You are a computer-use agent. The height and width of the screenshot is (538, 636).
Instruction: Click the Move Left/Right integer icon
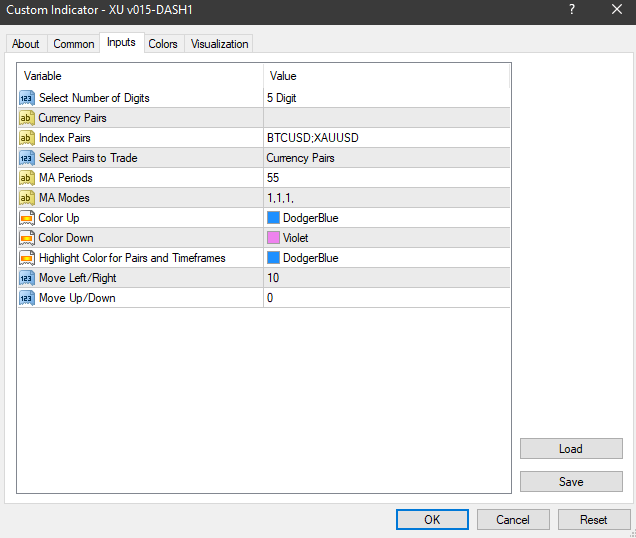point(27,278)
